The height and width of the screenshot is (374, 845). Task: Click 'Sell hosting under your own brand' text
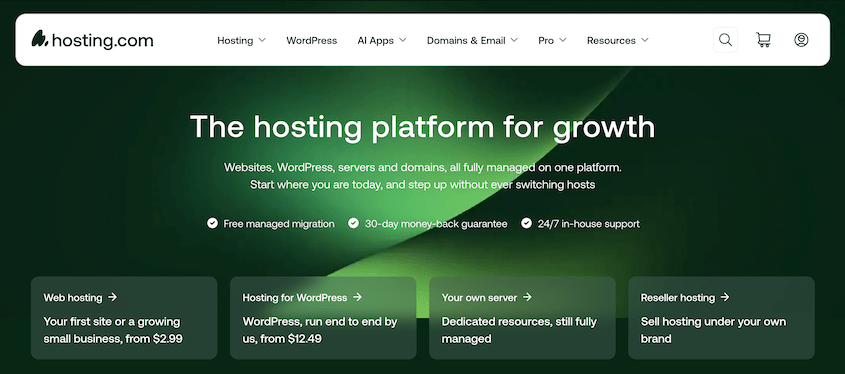(x=713, y=330)
